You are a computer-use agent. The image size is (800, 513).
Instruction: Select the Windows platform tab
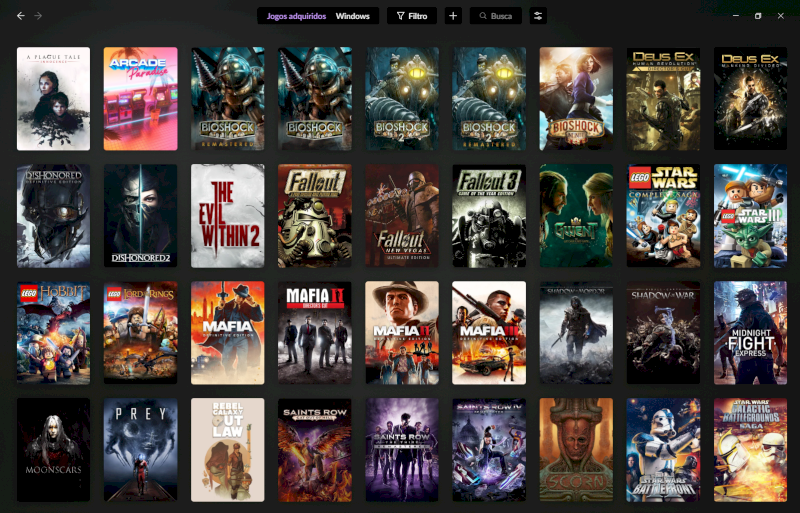pyautogui.click(x=352, y=16)
